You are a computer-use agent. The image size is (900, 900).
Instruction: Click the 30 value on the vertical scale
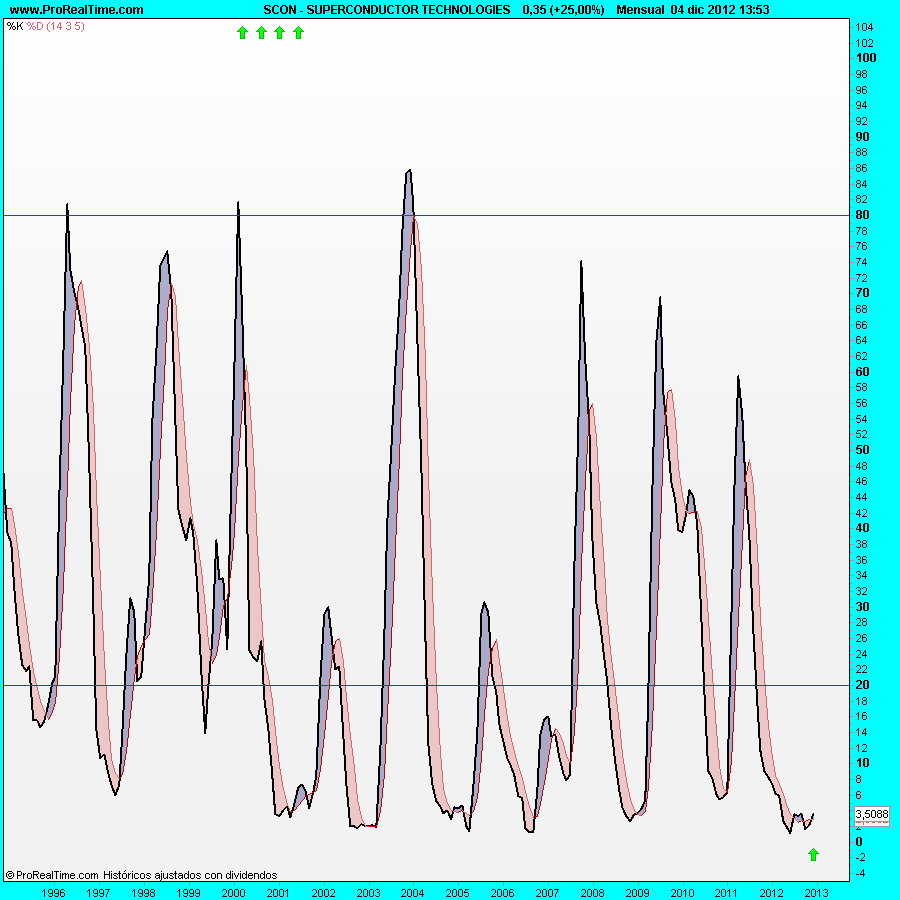pos(862,607)
